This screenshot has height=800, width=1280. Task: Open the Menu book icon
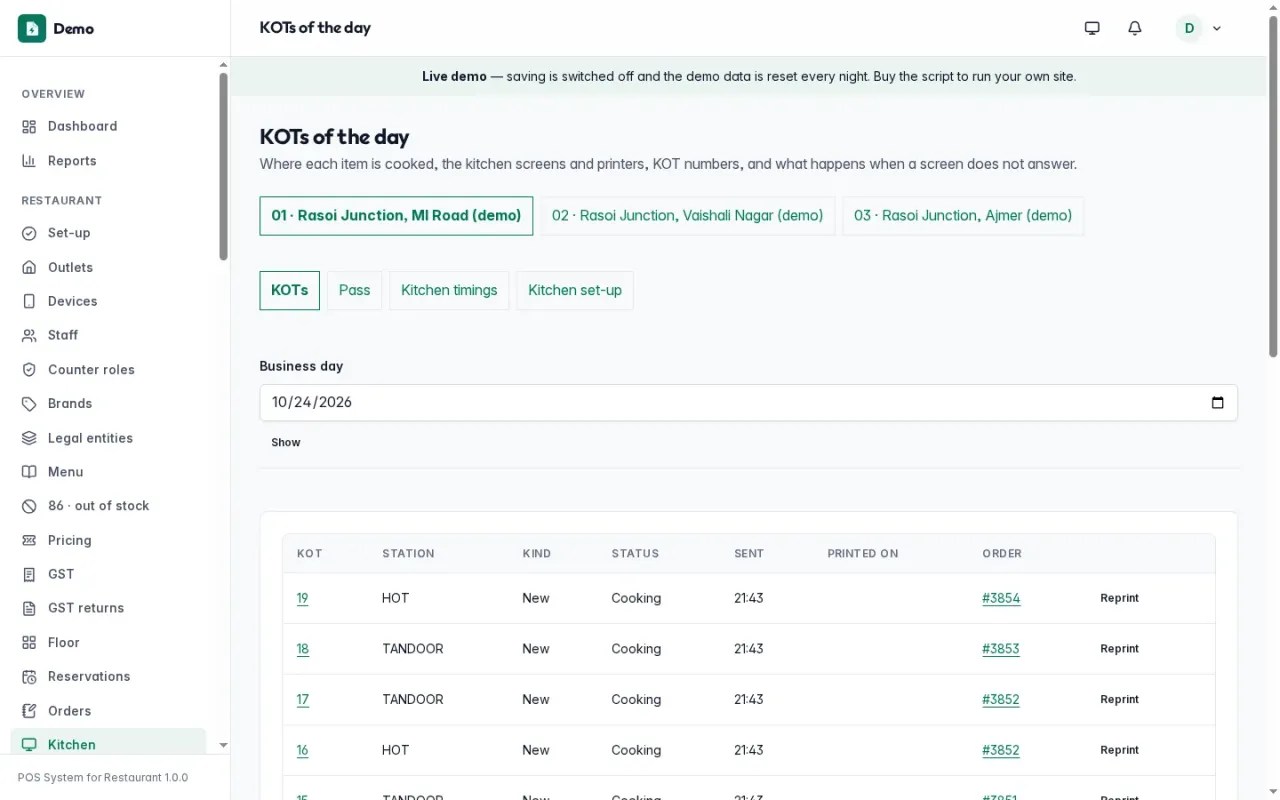tap(29, 472)
